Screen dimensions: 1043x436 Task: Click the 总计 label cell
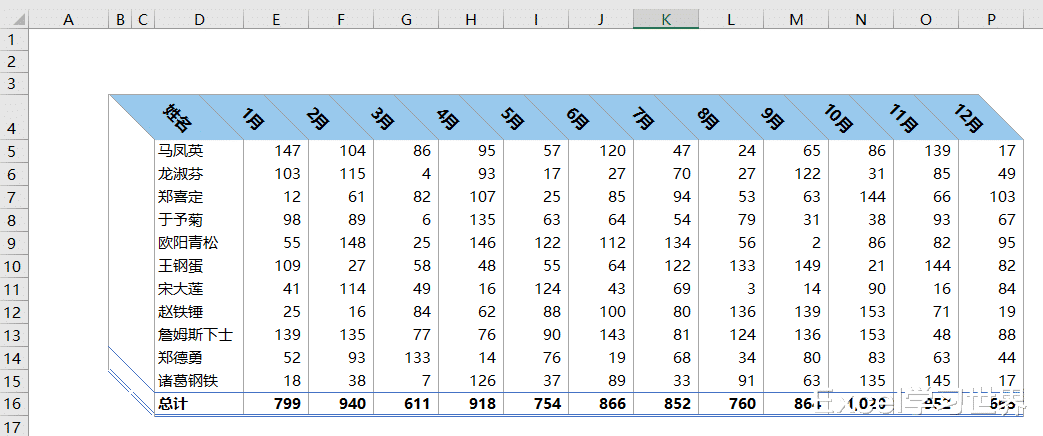200,403
